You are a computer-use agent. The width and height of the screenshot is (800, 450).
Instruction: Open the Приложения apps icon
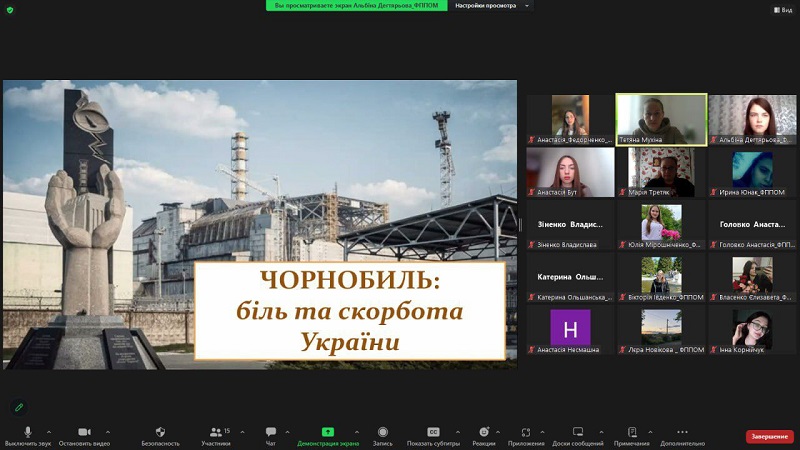pyautogui.click(x=526, y=432)
